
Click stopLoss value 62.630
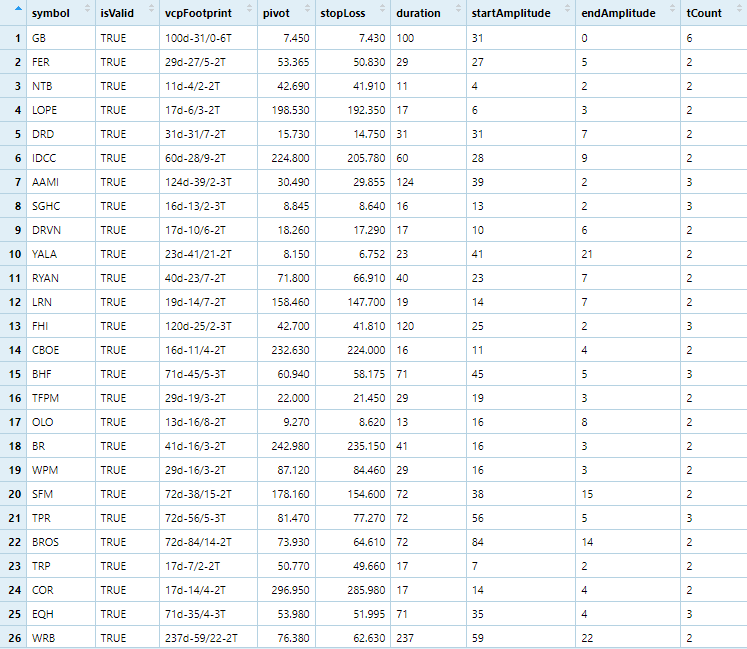(353, 638)
